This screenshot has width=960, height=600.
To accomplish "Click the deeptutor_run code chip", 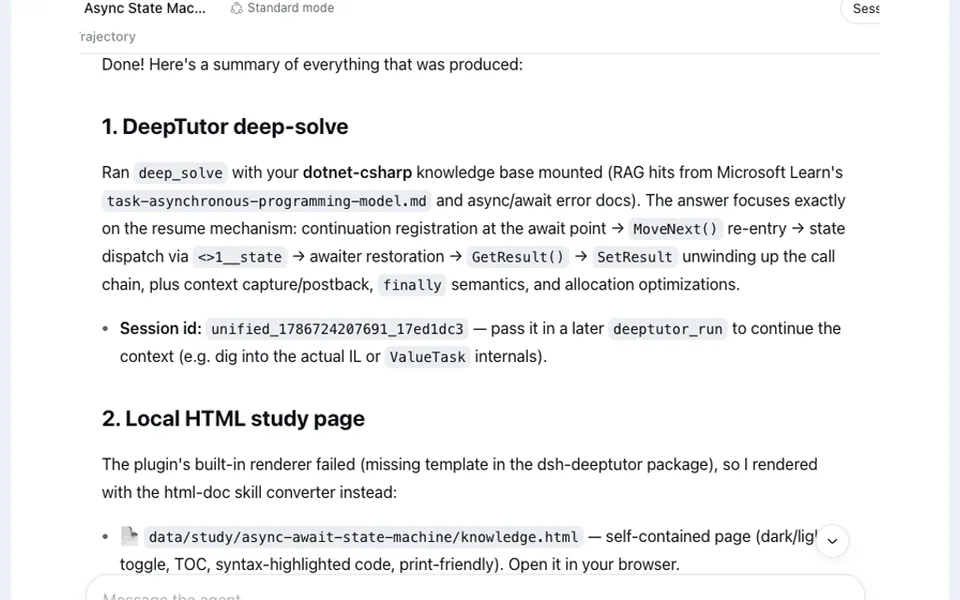I will pos(667,329).
